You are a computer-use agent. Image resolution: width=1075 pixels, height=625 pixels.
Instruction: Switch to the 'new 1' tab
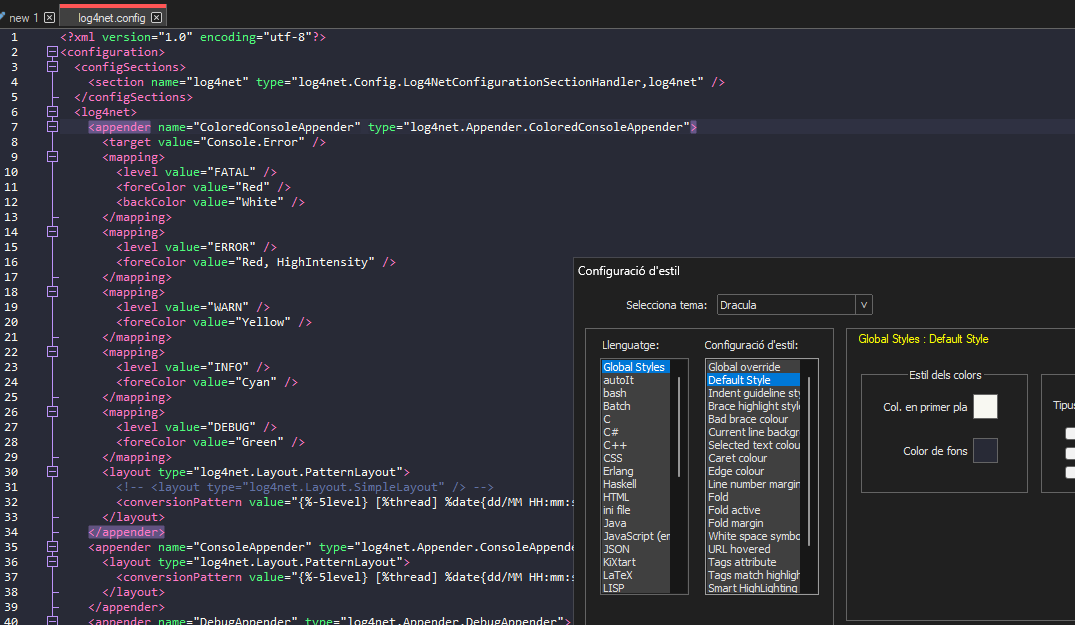tap(24, 18)
